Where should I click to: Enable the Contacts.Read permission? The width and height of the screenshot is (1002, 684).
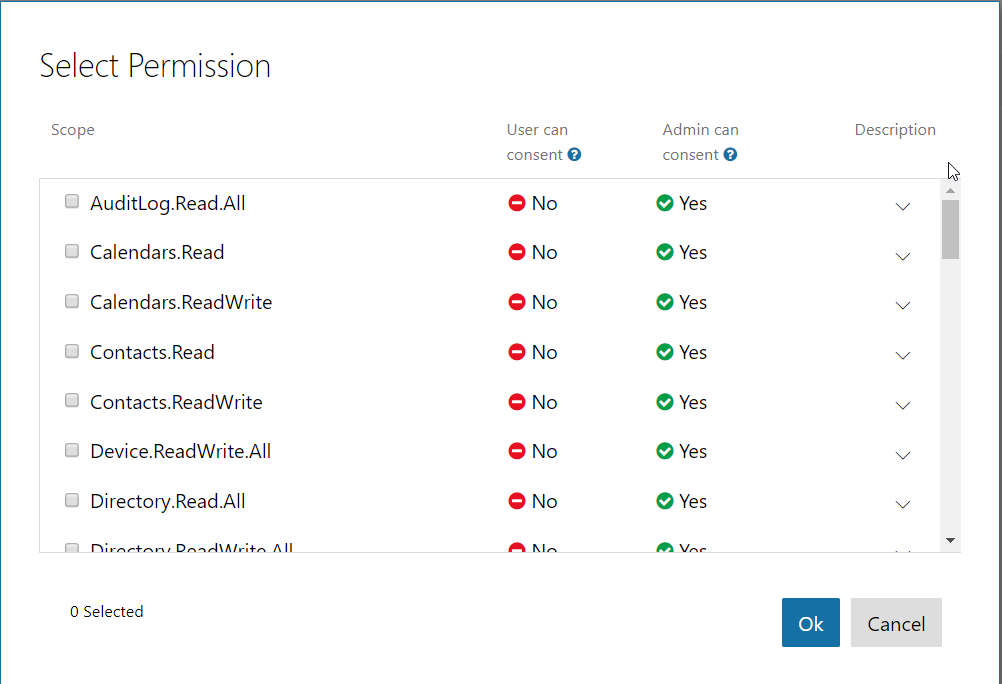[x=71, y=351]
